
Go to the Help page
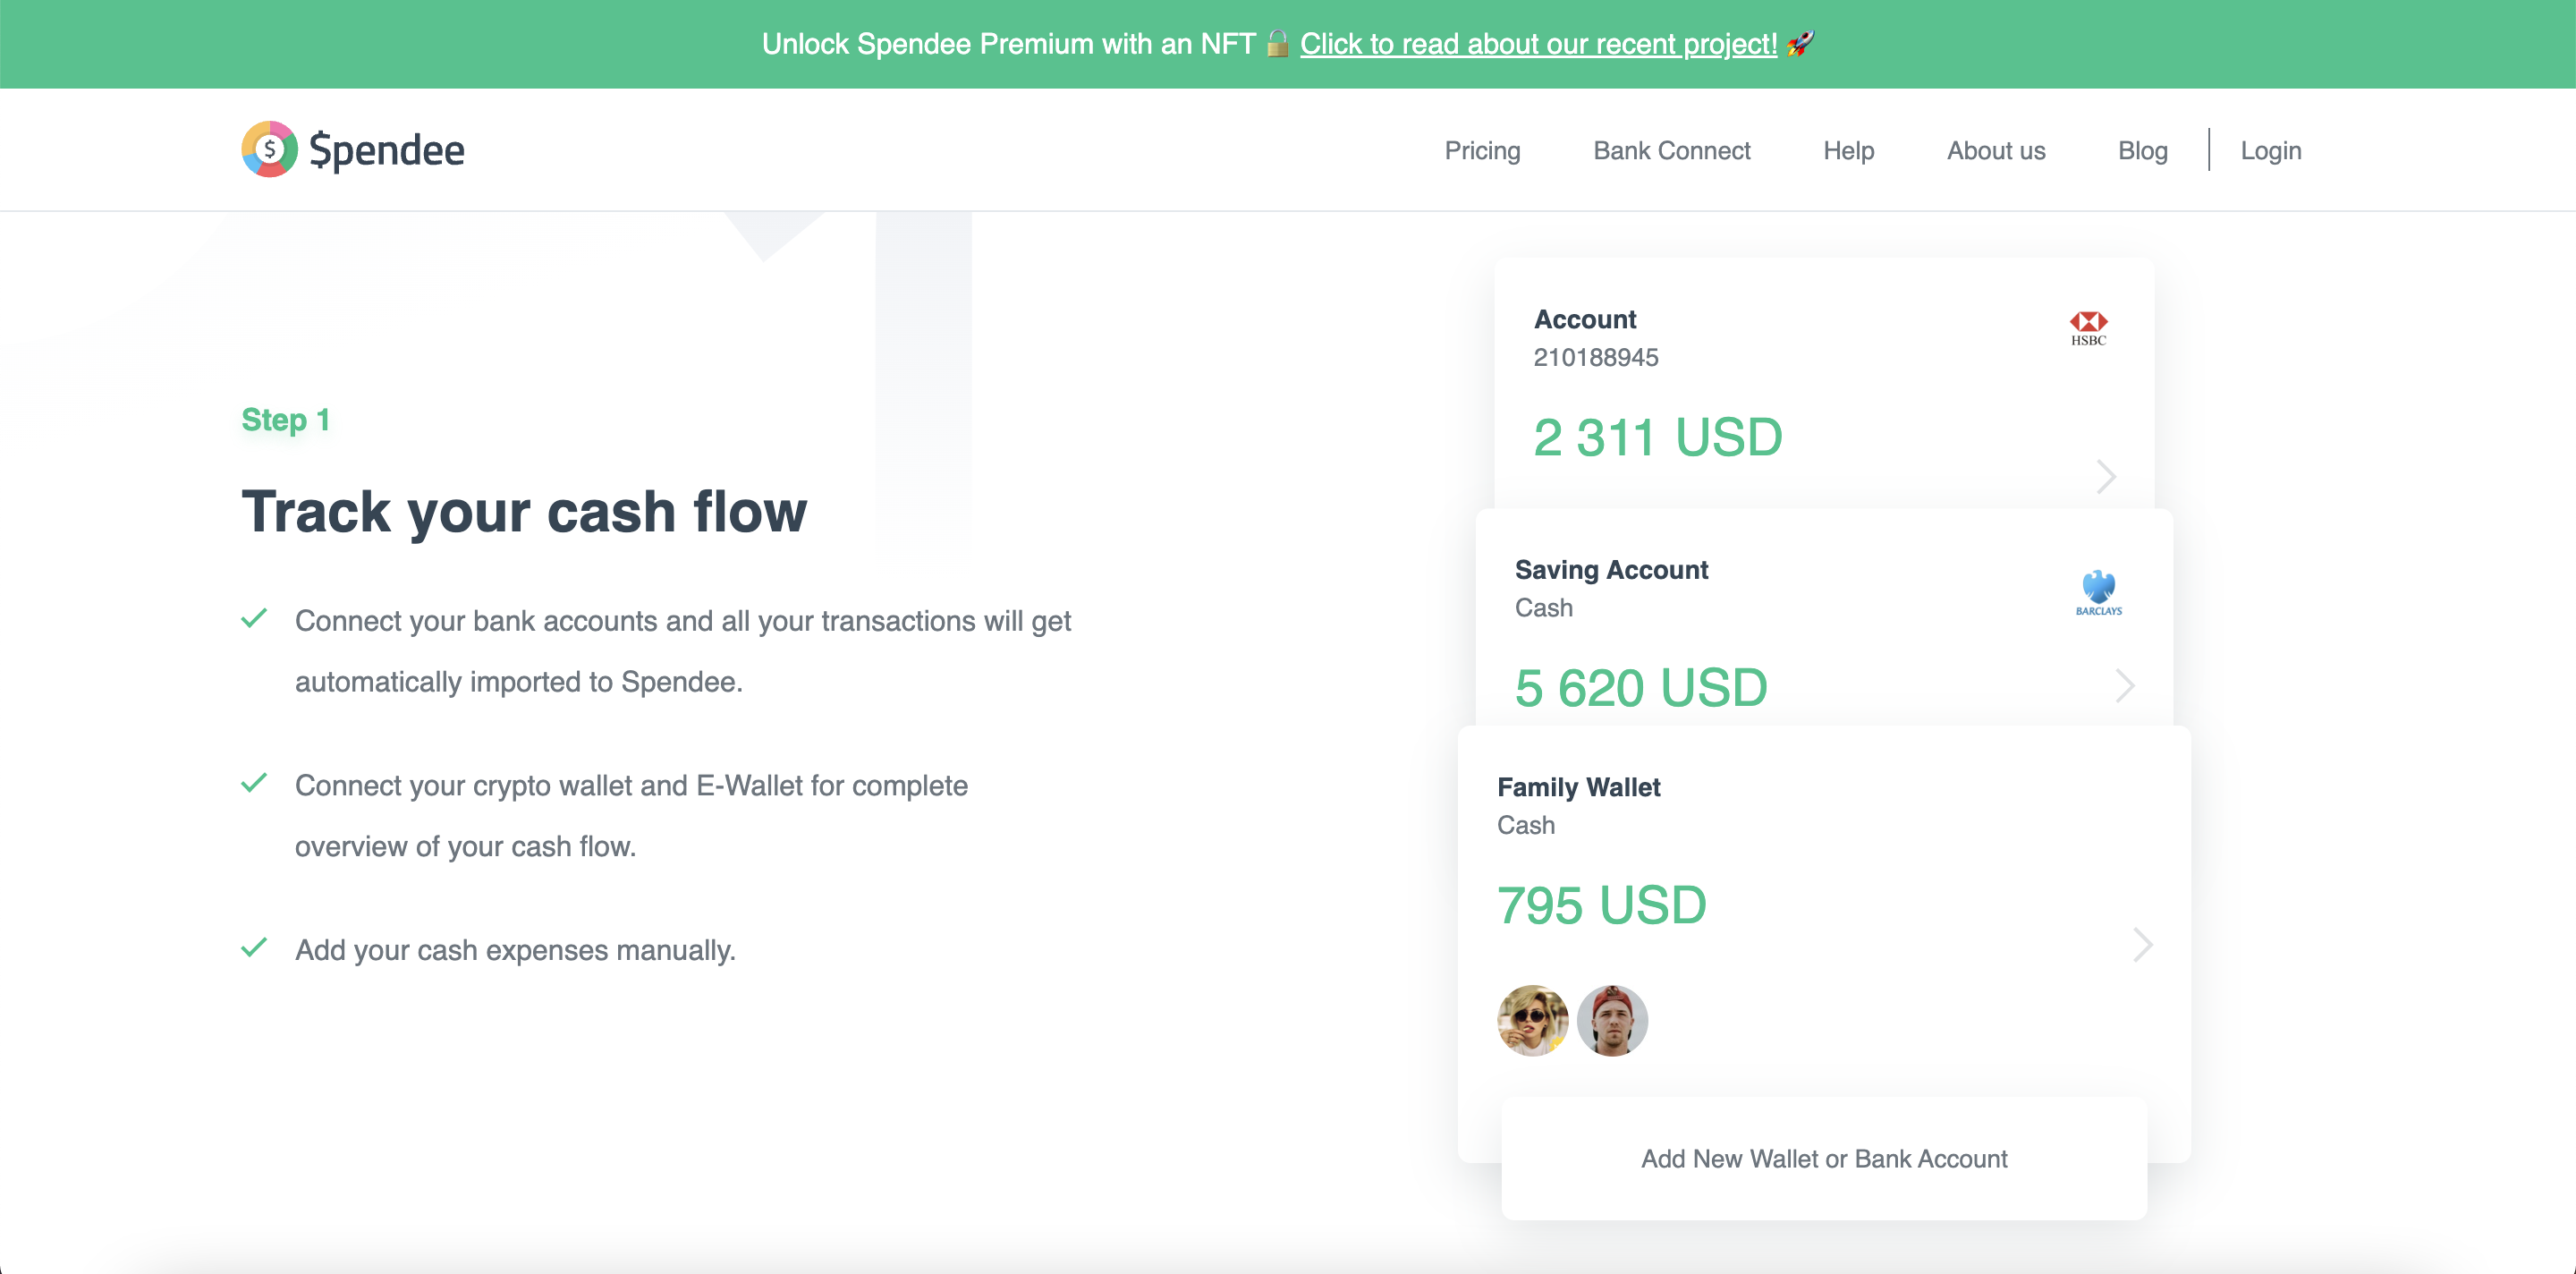click(x=1848, y=151)
